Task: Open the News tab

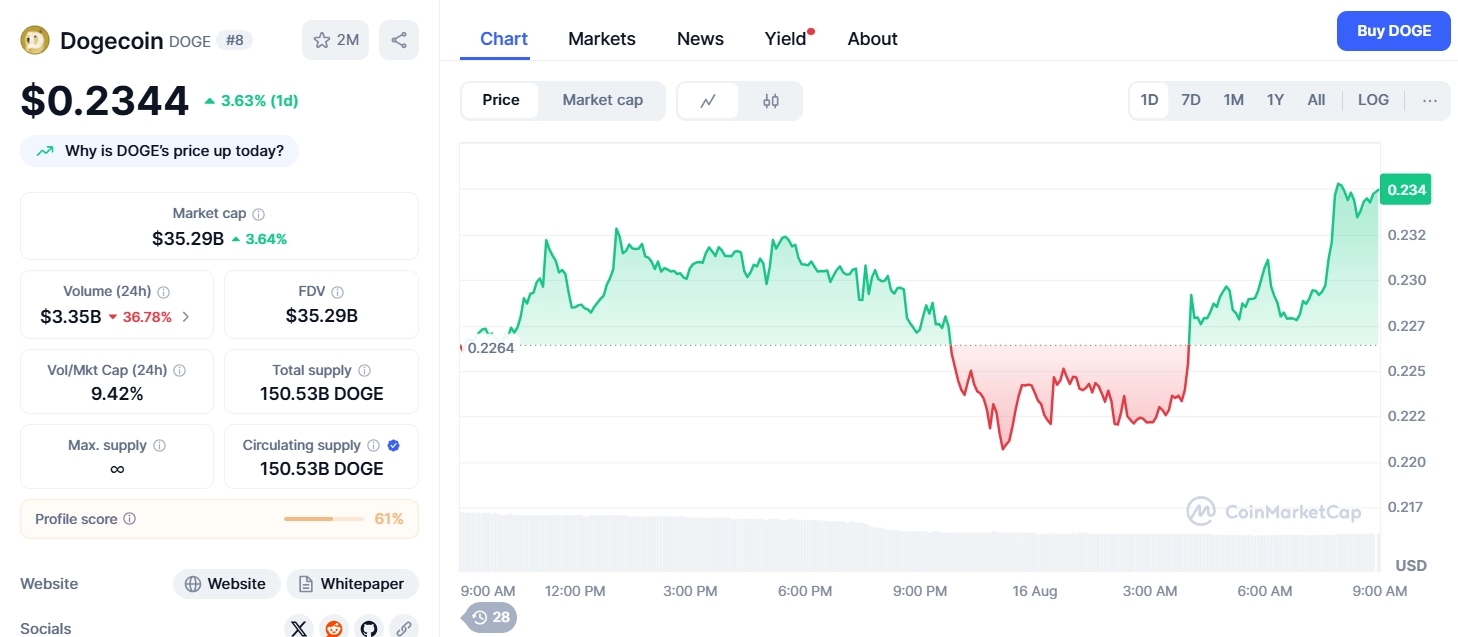Action: (x=699, y=38)
